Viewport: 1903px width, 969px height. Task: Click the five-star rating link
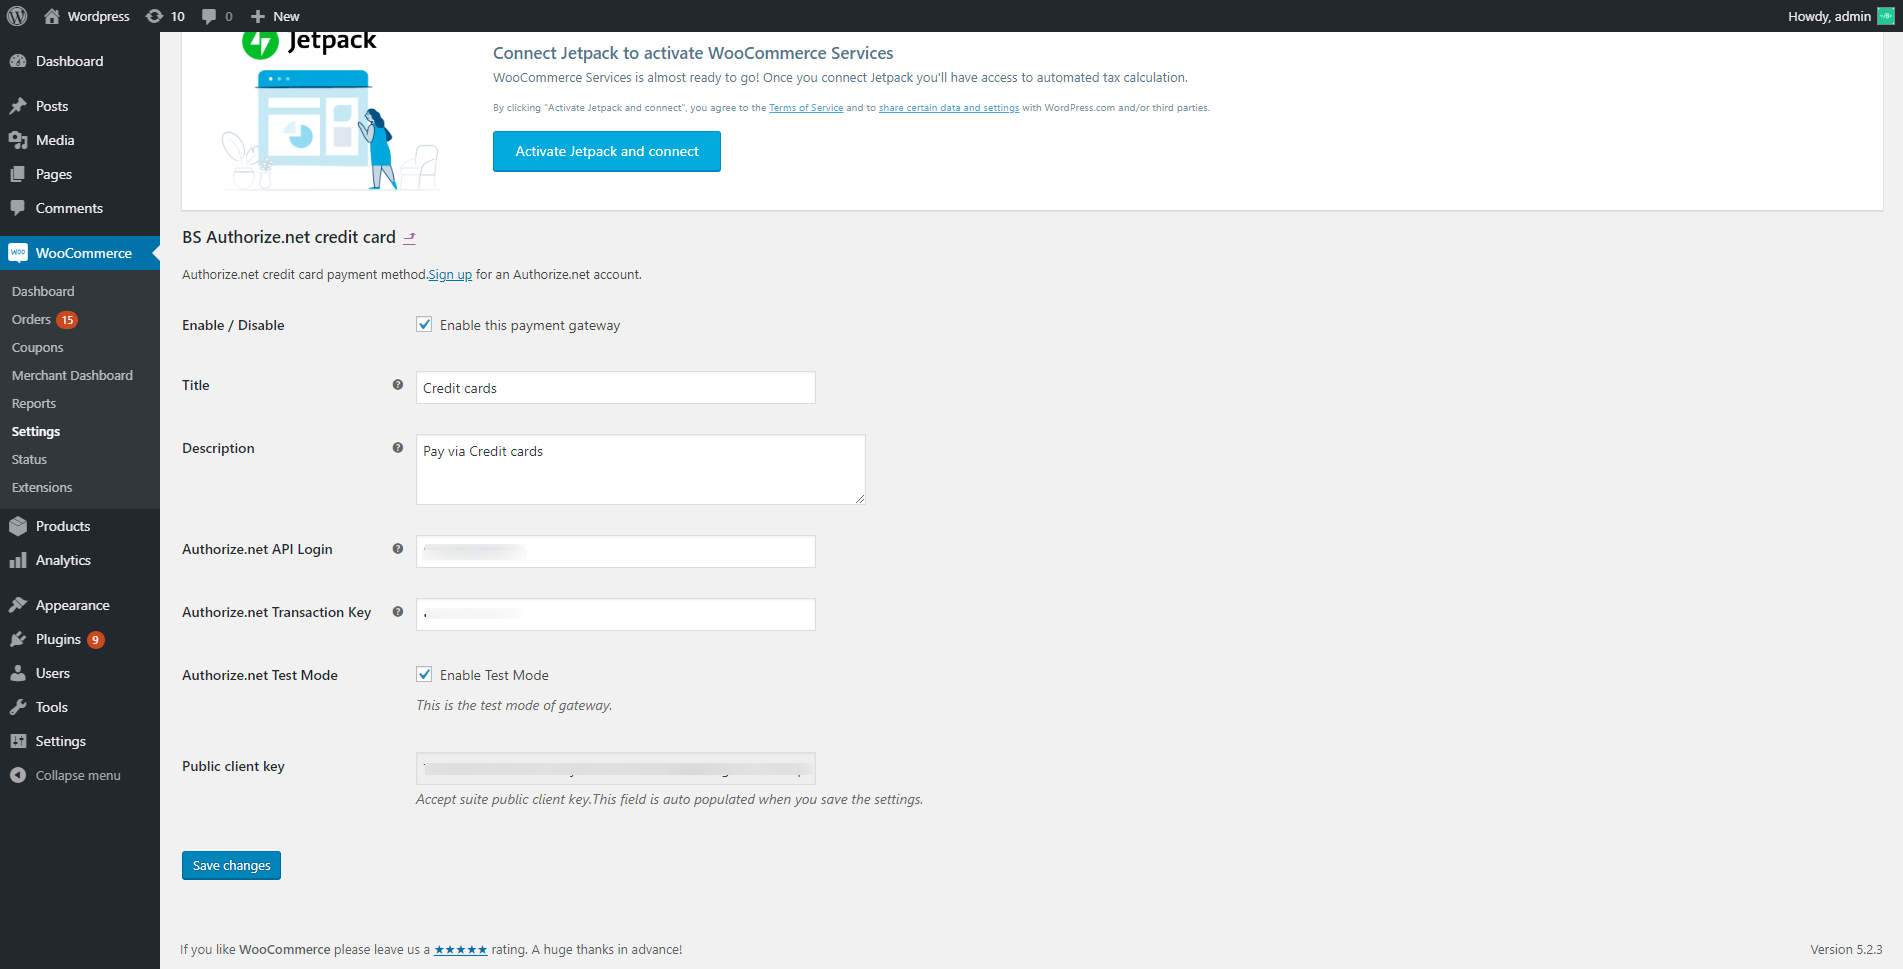coord(461,950)
